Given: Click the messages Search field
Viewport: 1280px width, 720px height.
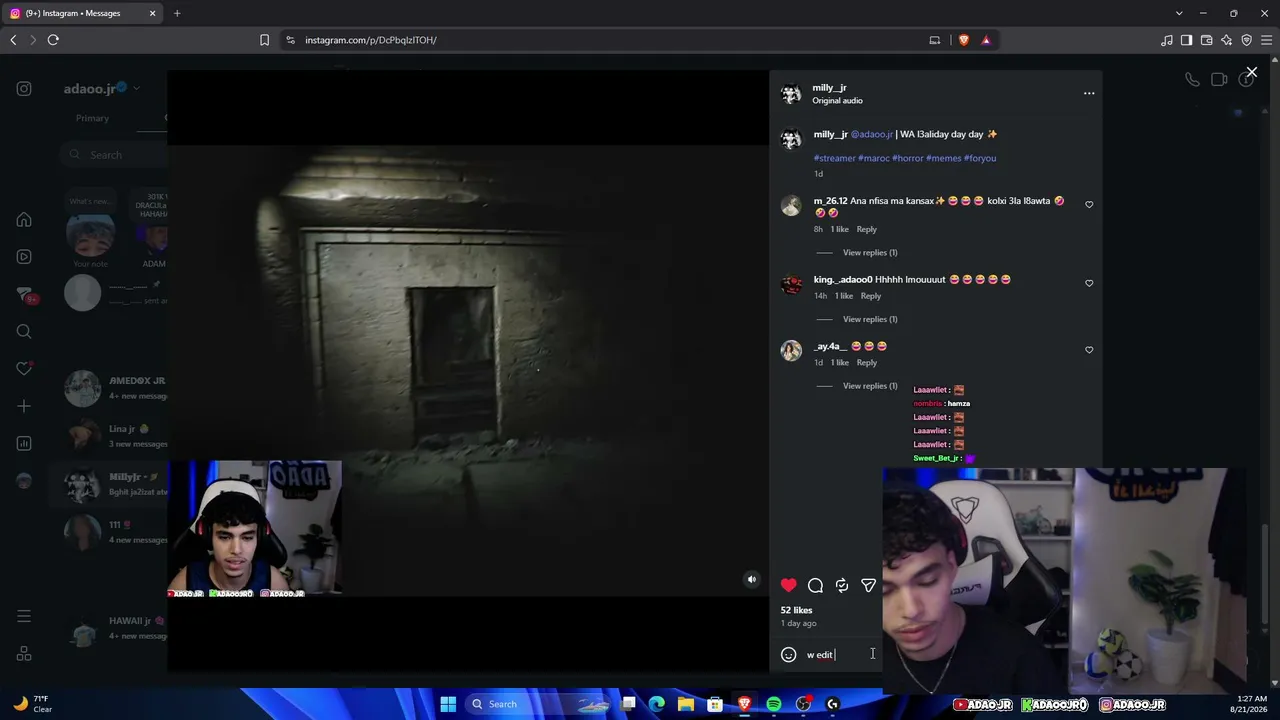Looking at the screenshot, I should click(112, 155).
